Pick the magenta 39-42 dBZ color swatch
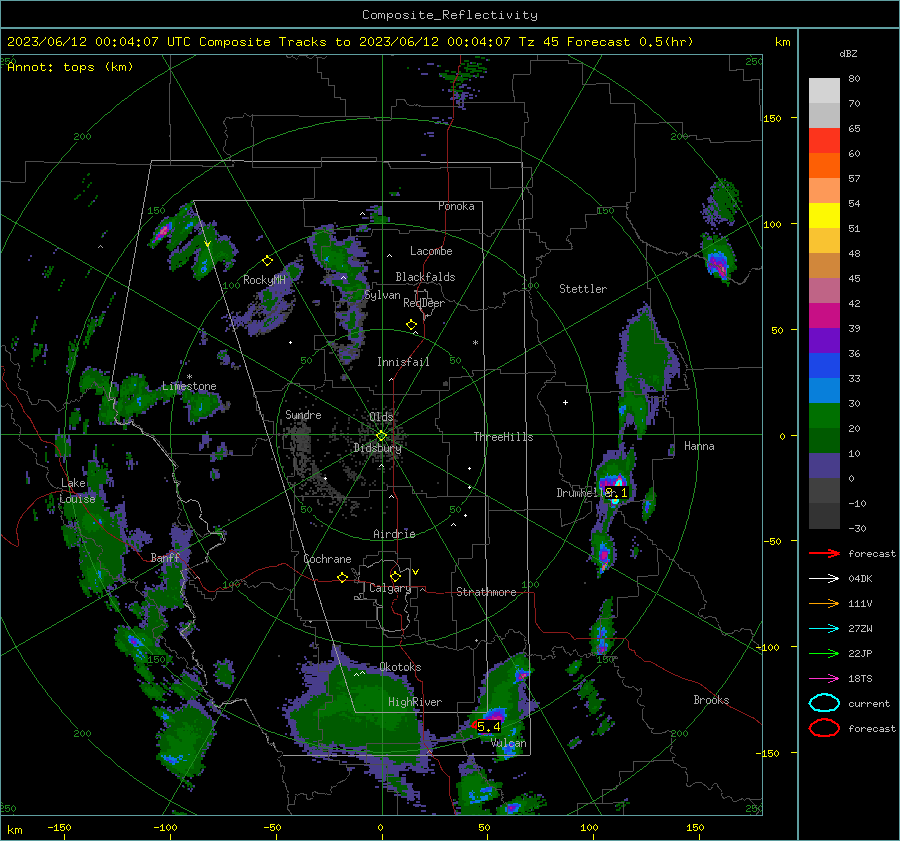 click(824, 316)
